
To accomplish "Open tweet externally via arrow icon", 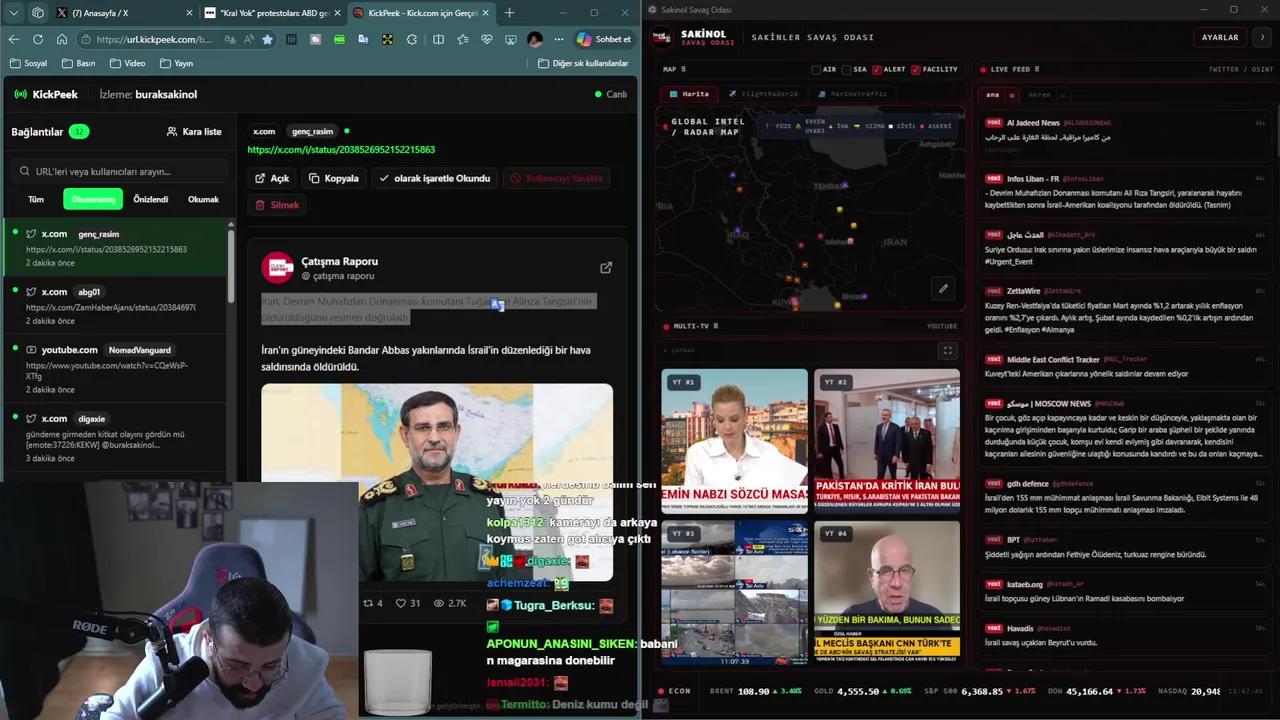I will (x=606, y=268).
